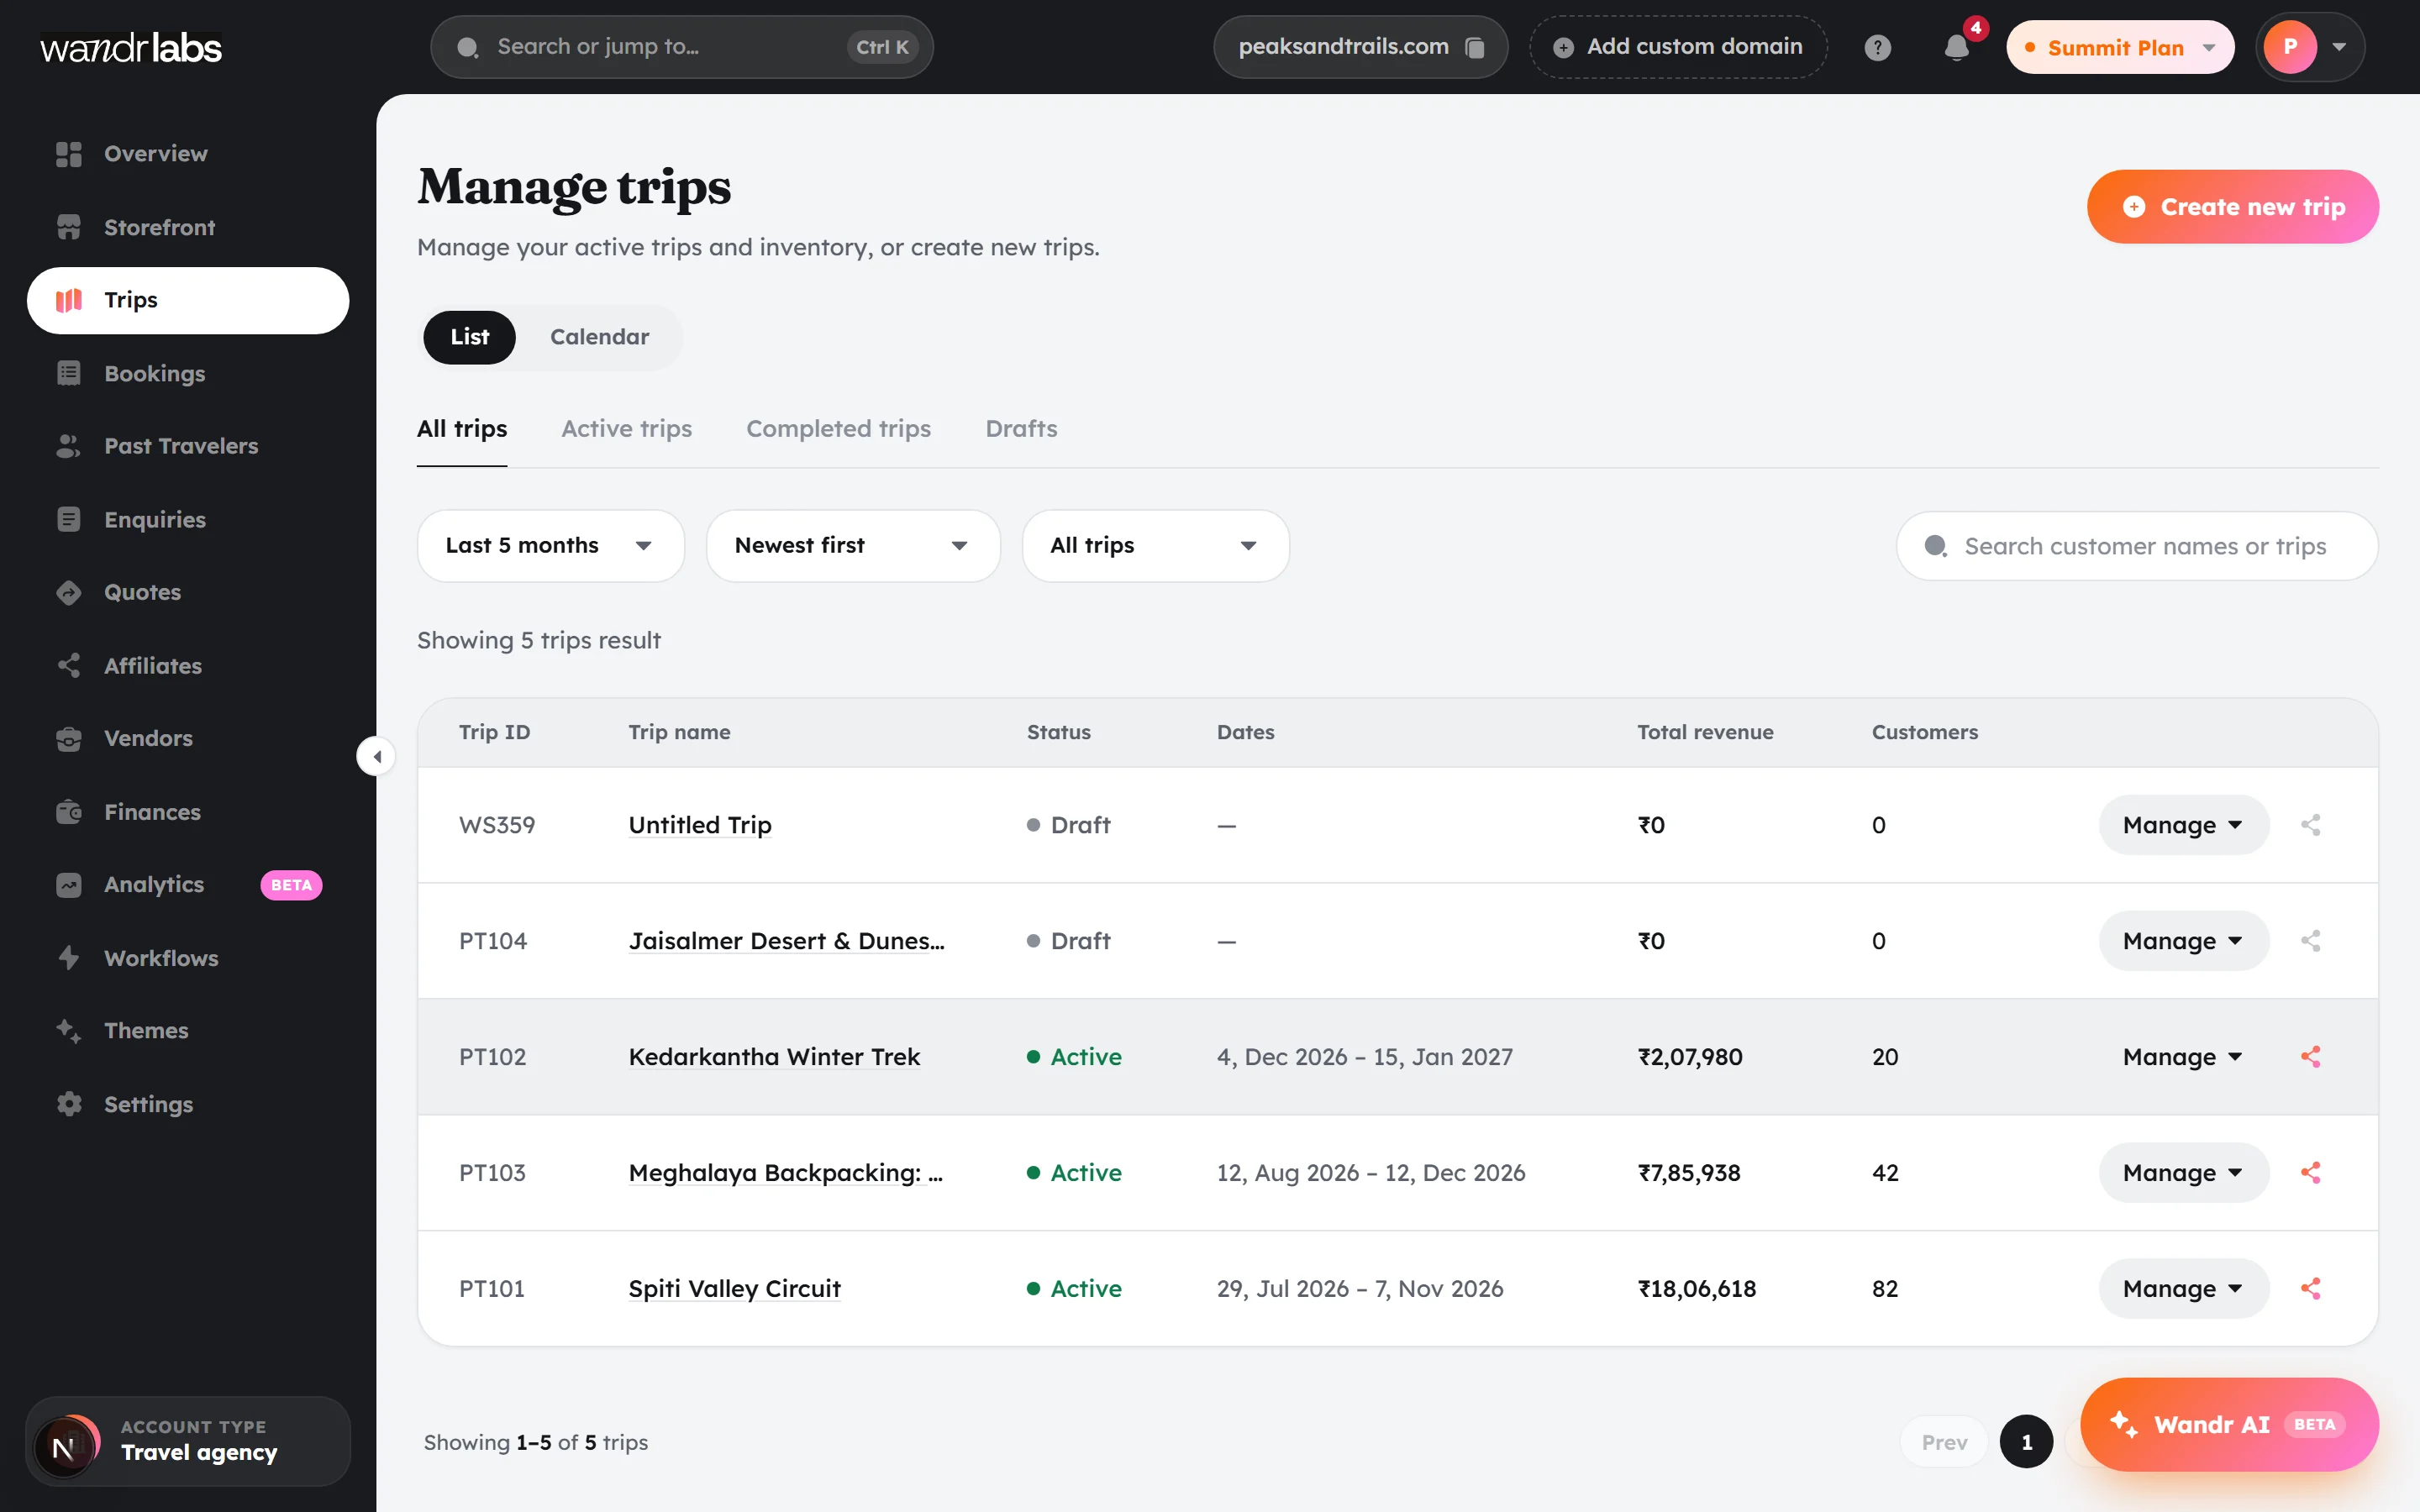Open the profile avatar menu
The image size is (2420, 1512).
[x=2310, y=47]
